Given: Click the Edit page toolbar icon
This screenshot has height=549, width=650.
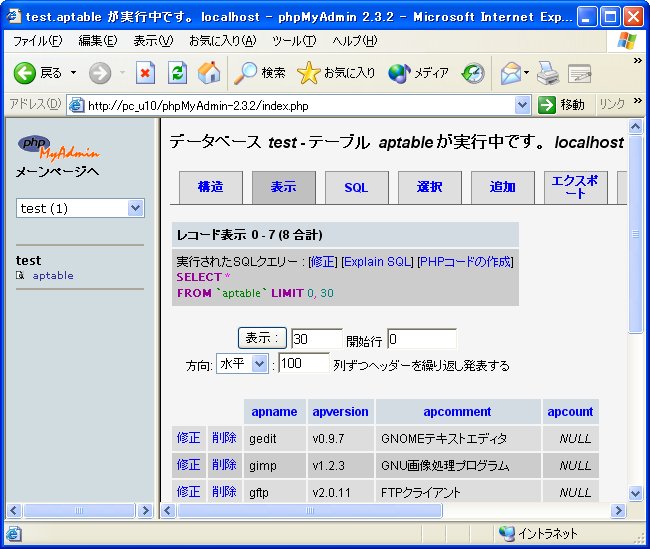Looking at the screenshot, I should tap(580, 74).
